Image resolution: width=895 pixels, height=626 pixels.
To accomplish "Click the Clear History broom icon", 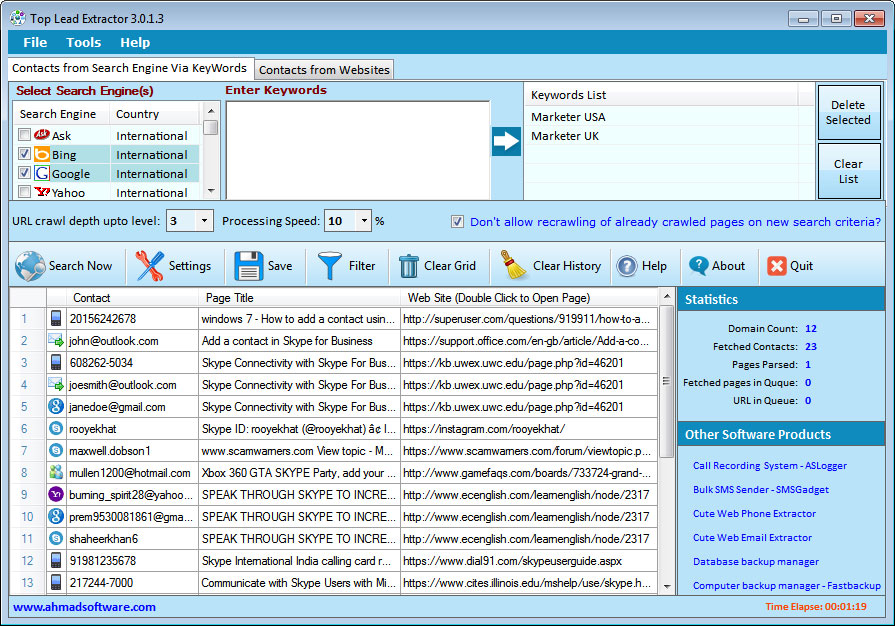I will click(x=514, y=266).
